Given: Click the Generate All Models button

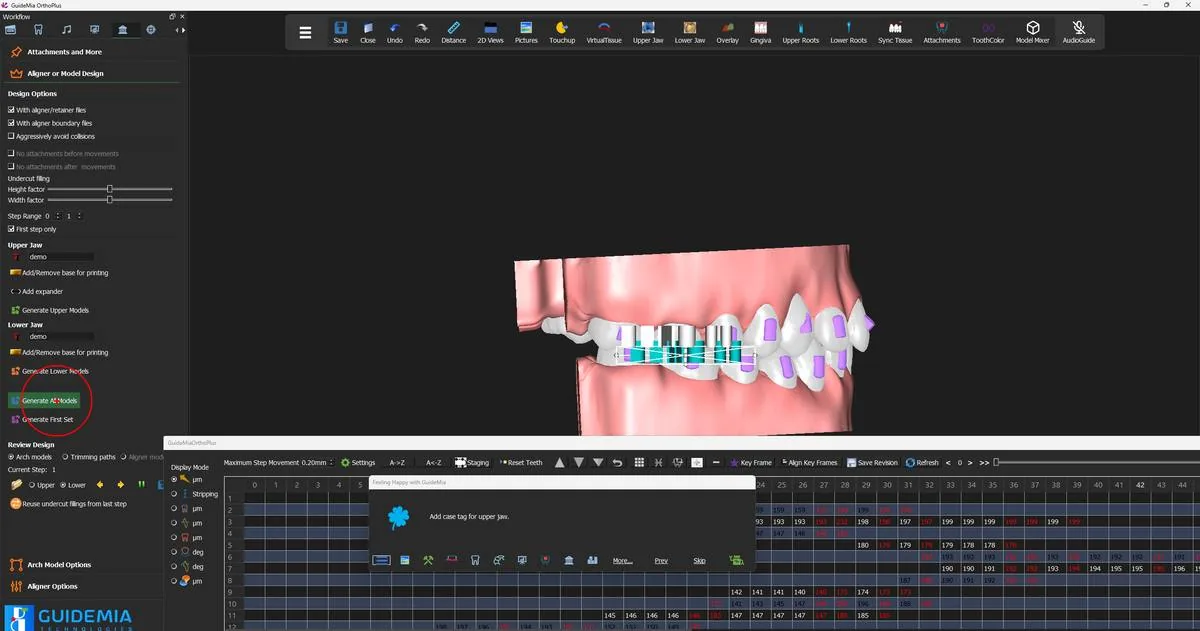Looking at the screenshot, I should 45,400.
